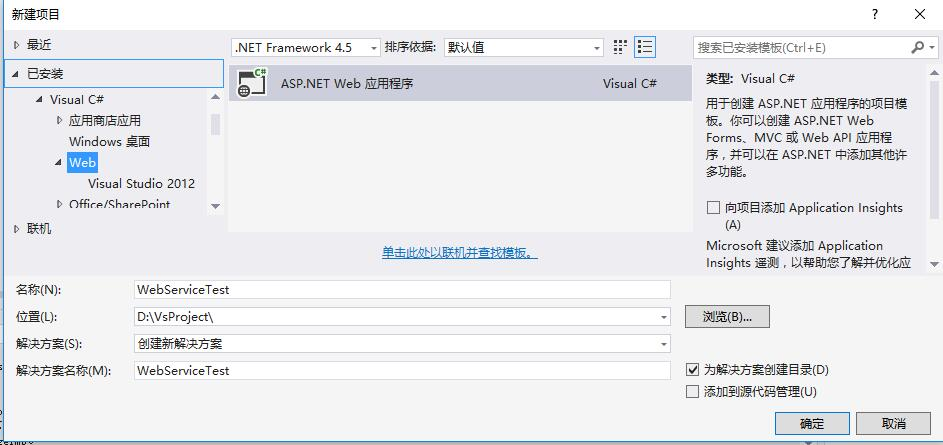The image size is (943, 445).
Task: Click the ASP.NET Web application template icon
Action: point(252,83)
